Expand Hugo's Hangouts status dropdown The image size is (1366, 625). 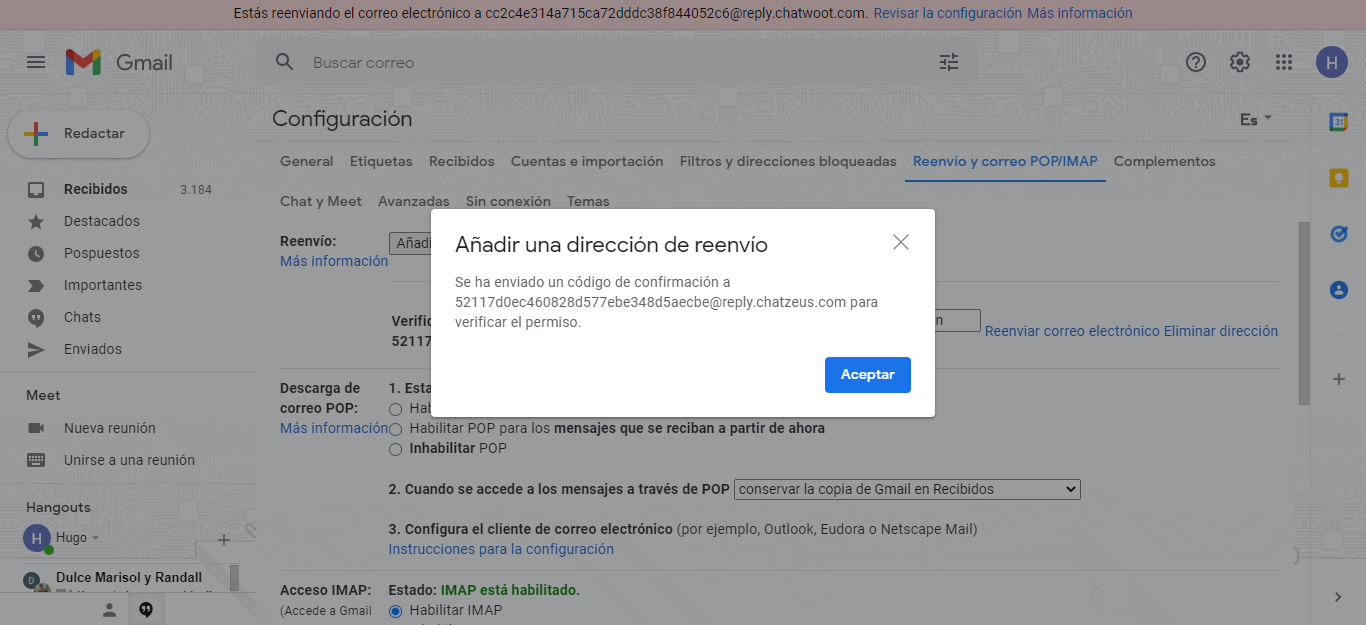96,538
